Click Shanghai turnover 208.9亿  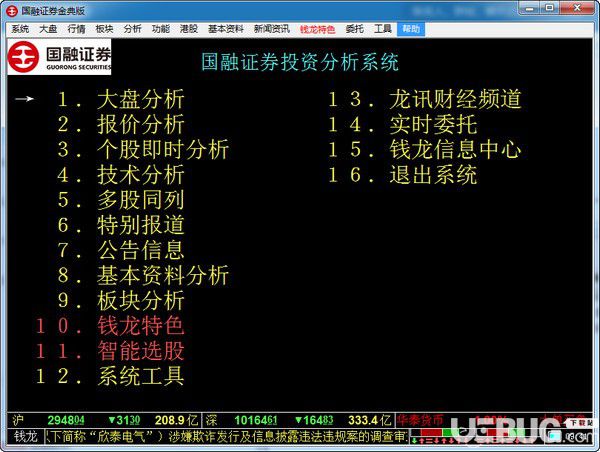click(176, 421)
